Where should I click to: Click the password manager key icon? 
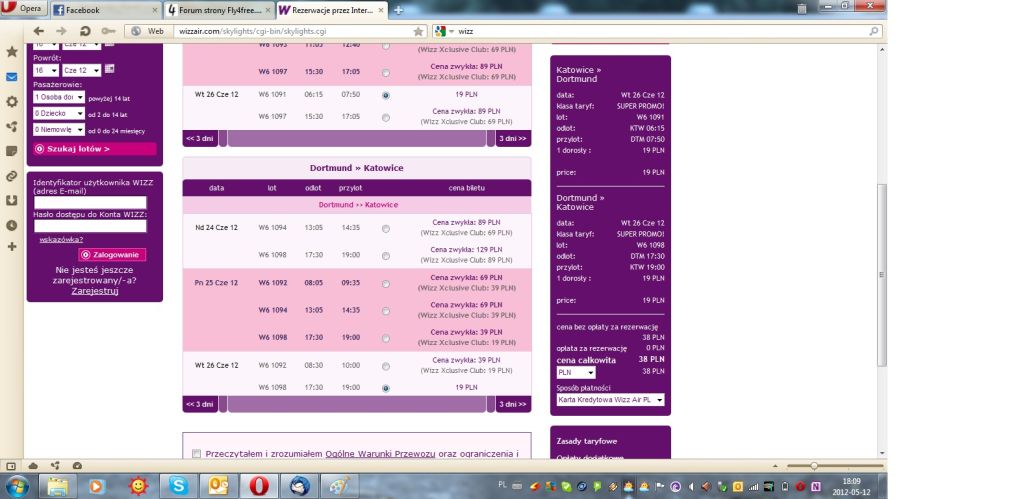[108, 31]
